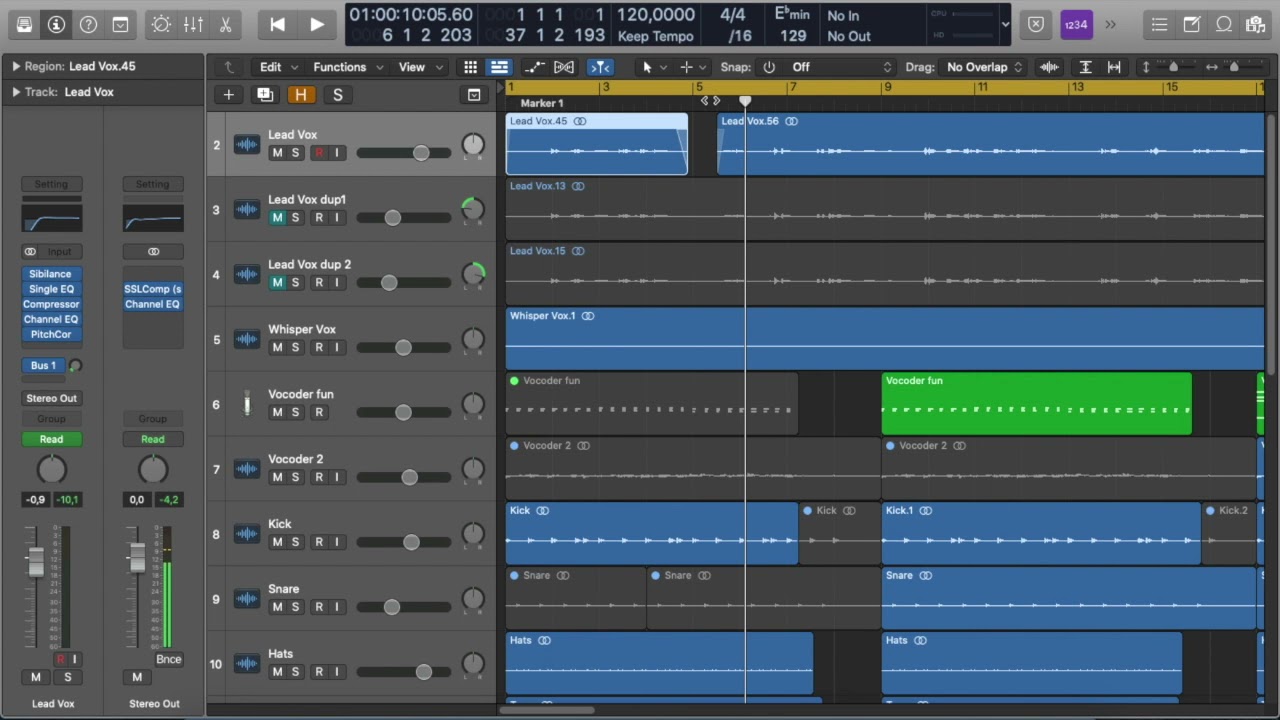Viewport: 1280px width, 720px height.
Task: Expand the Track Lead Vox inspector
Action: point(16,92)
